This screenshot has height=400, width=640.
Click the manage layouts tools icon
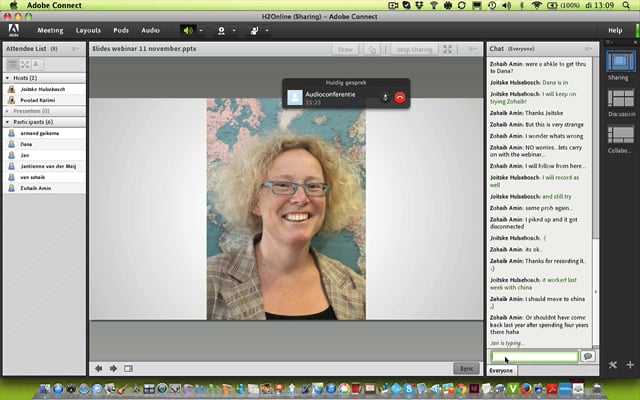click(613, 364)
